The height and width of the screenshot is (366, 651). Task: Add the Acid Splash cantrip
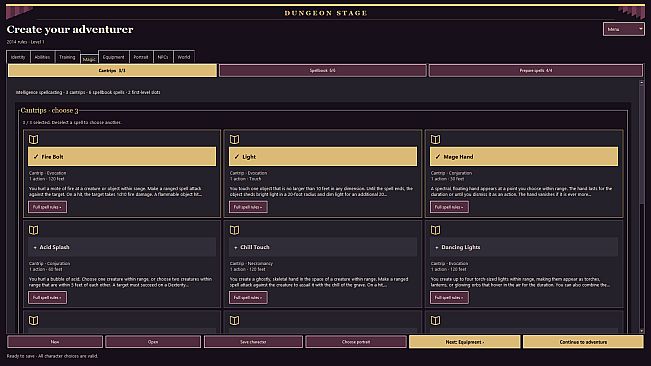tap(122, 247)
